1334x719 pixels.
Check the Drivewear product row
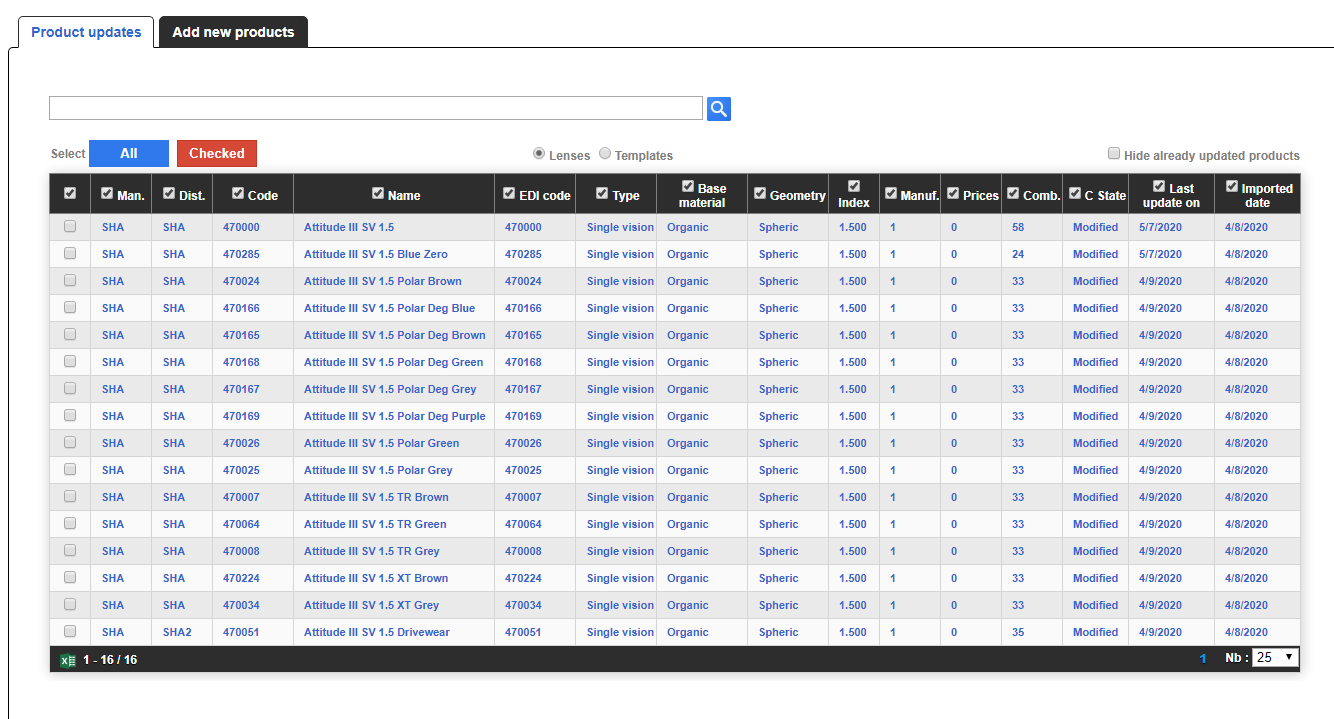click(70, 632)
